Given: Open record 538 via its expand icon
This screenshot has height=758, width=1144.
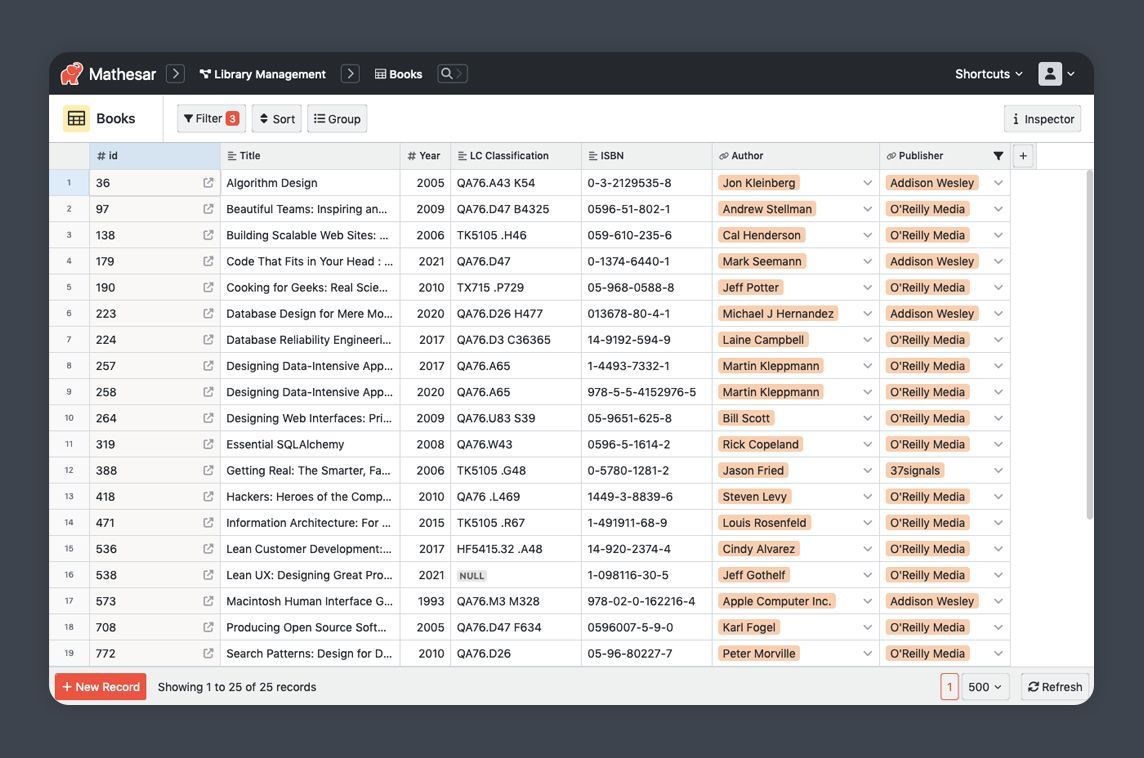Looking at the screenshot, I should (x=209, y=575).
